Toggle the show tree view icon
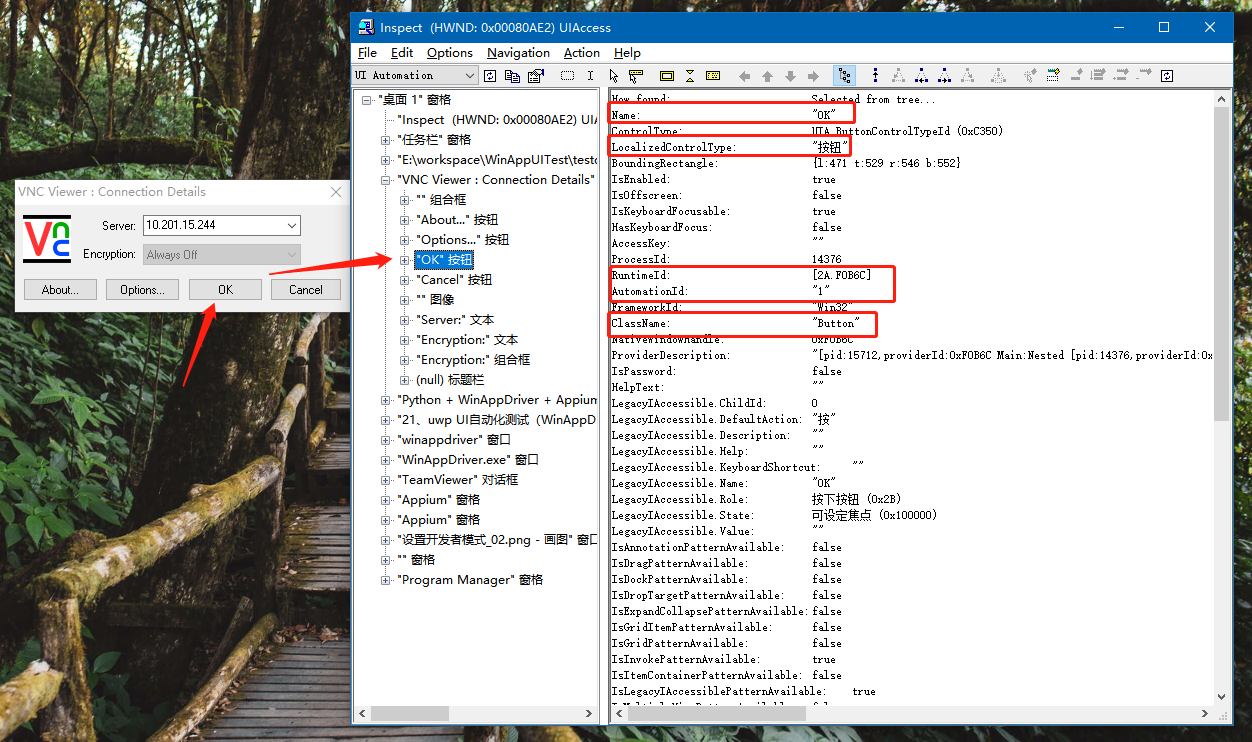 point(845,75)
